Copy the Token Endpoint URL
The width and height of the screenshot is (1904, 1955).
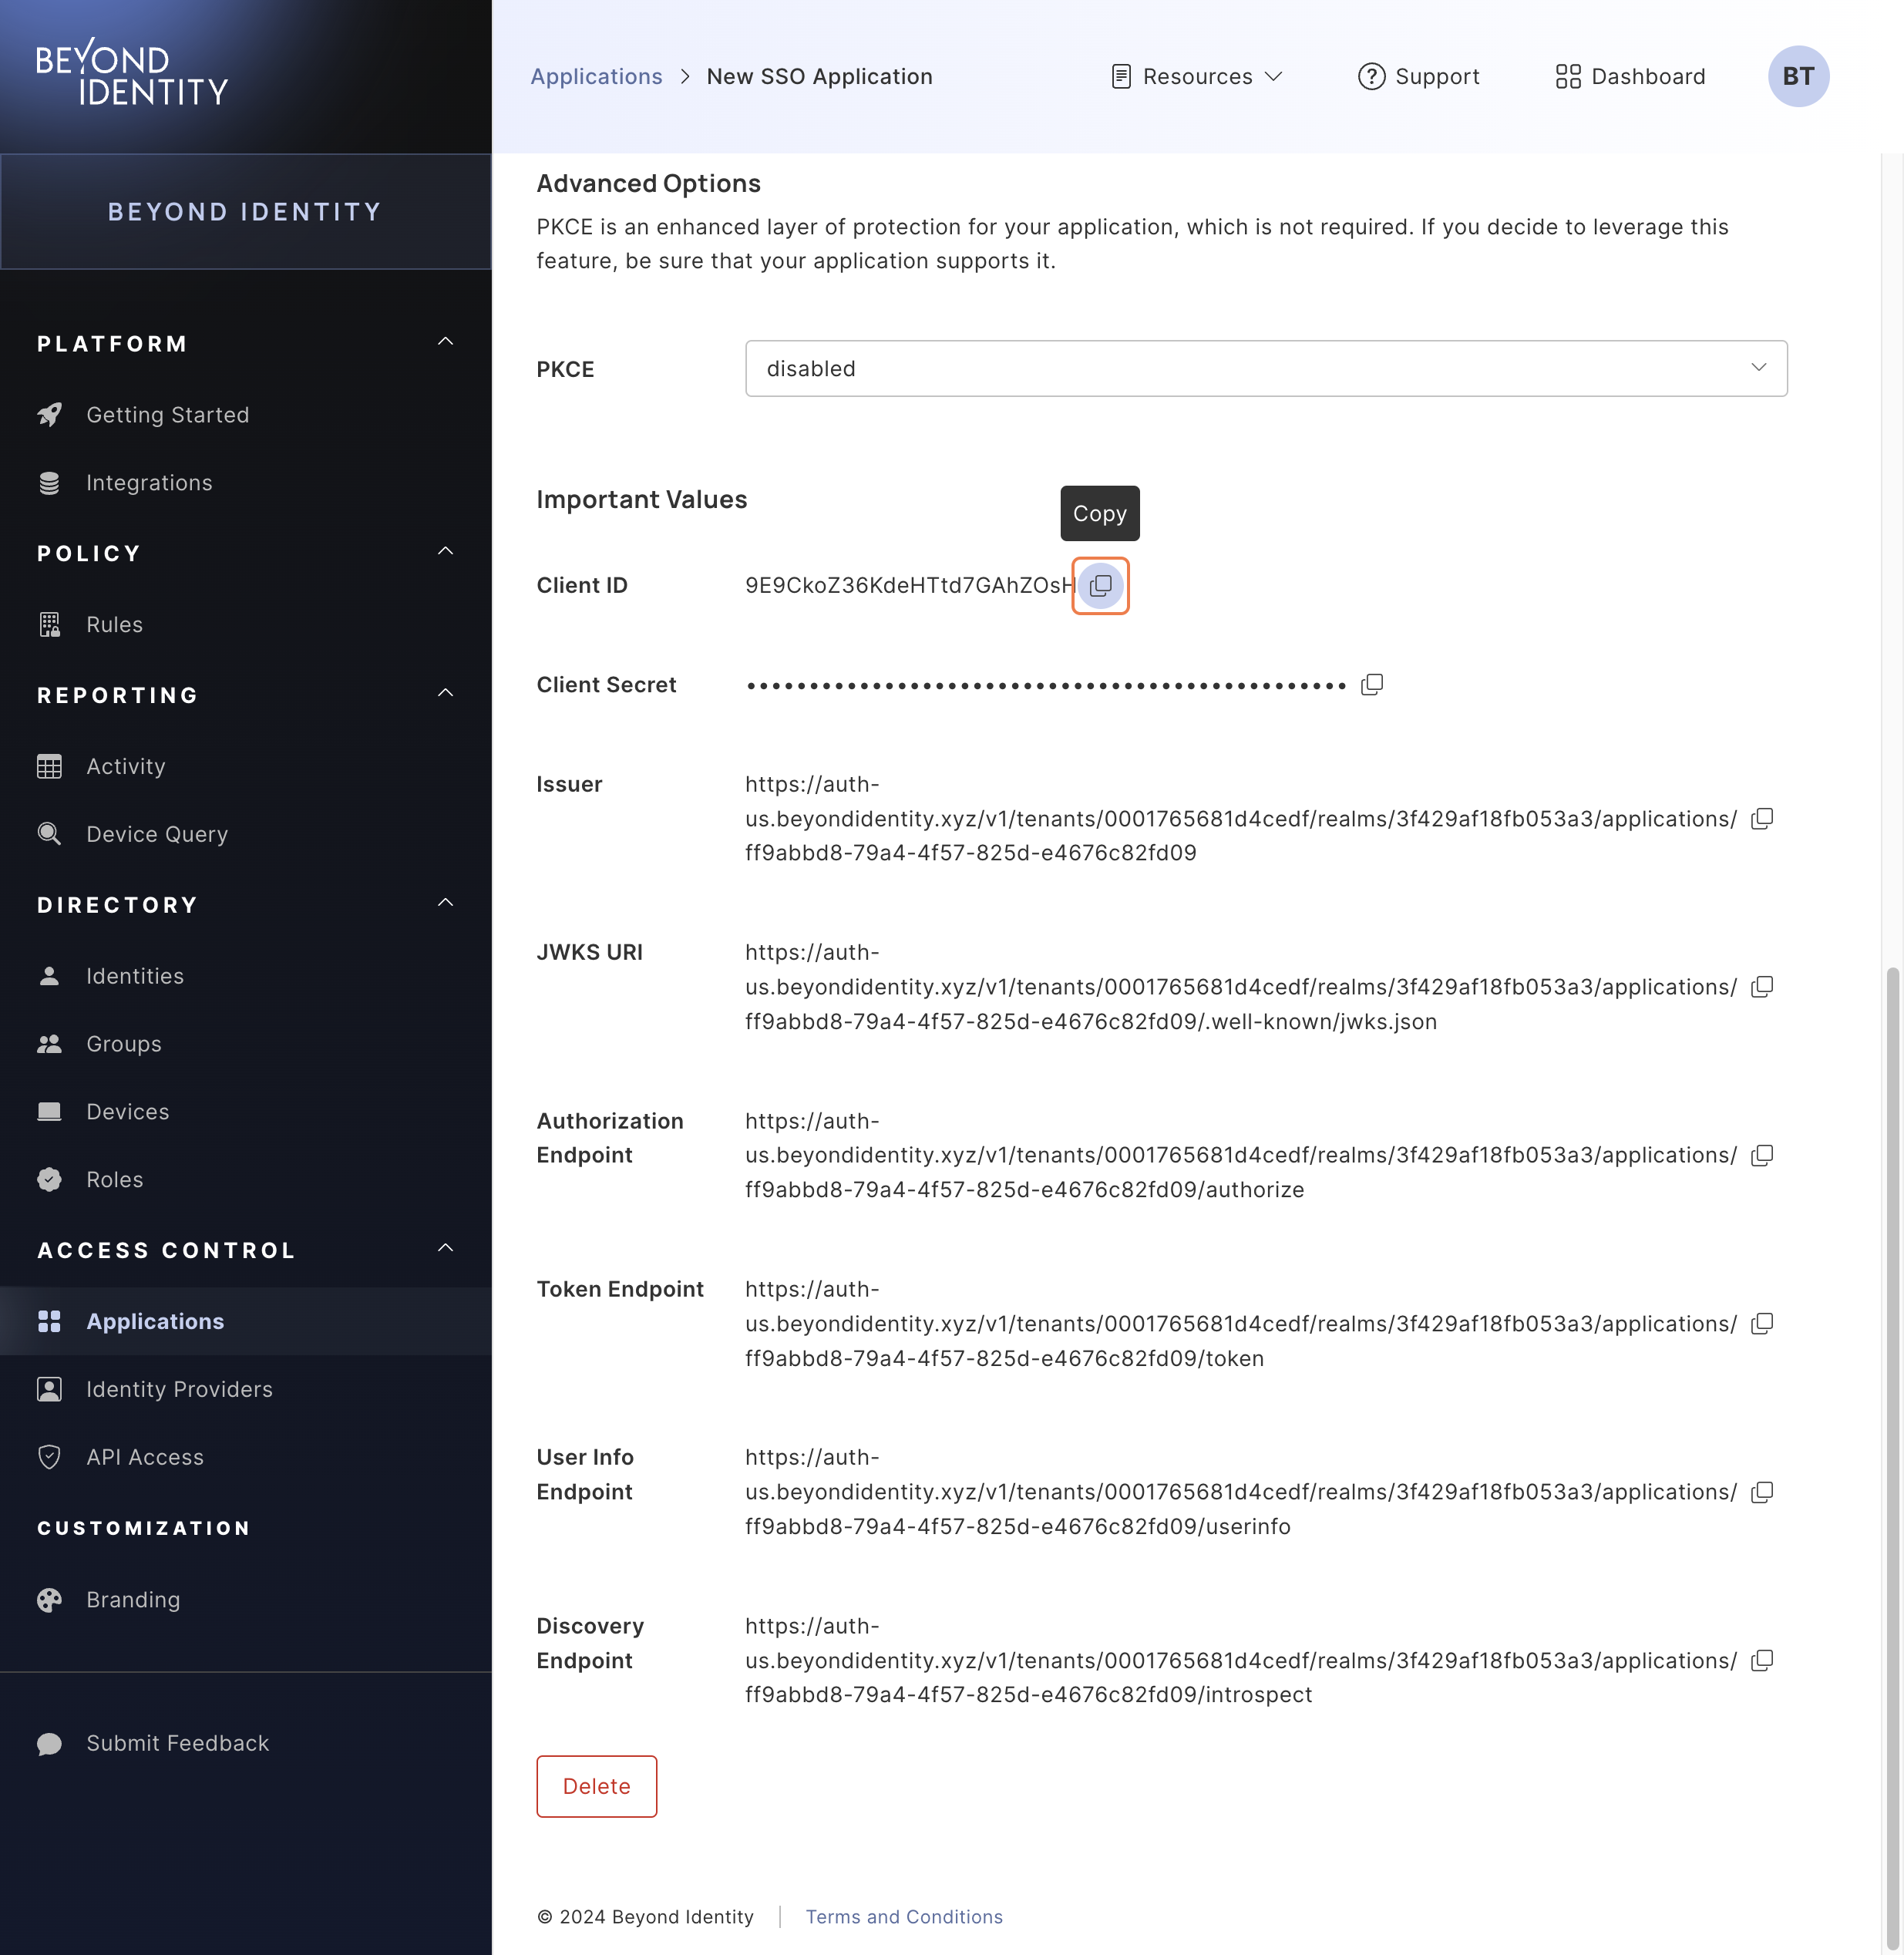coord(1762,1323)
